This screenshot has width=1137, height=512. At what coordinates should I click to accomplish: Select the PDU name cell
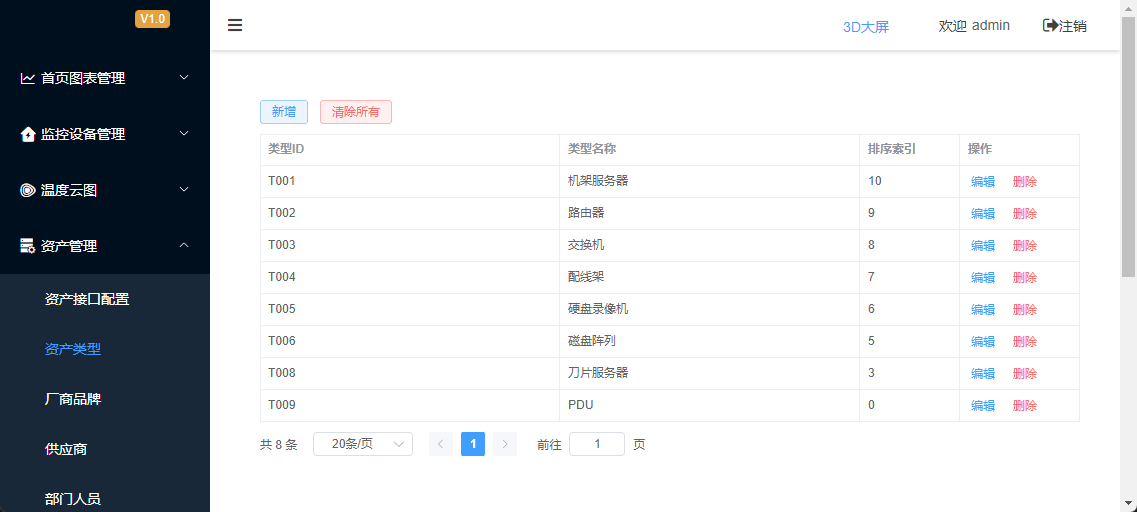click(709, 405)
